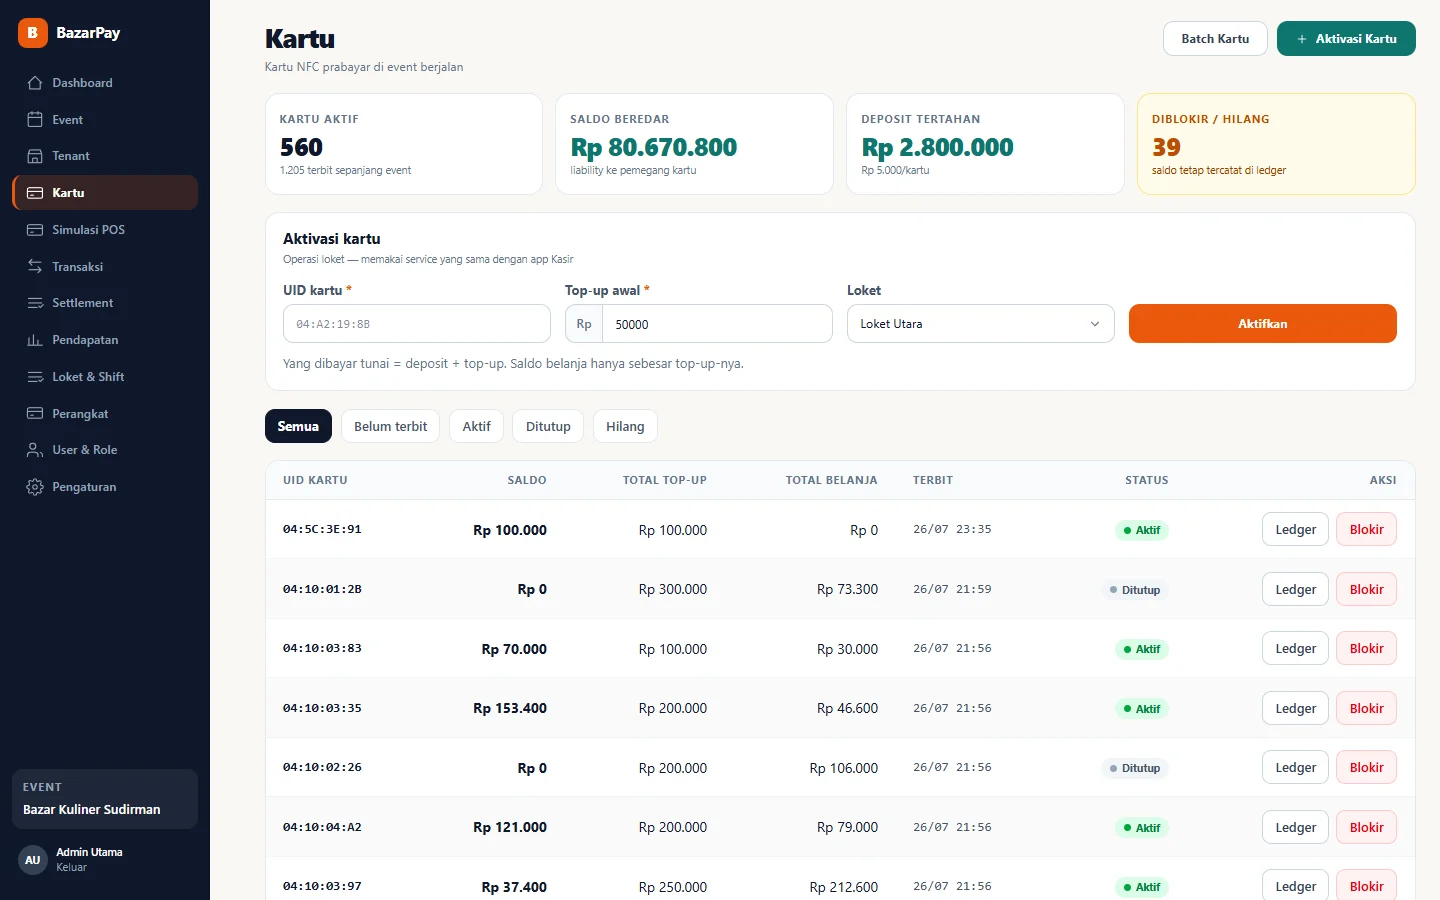The height and width of the screenshot is (900, 1440).
Task: Open the Batch Kartu button
Action: [1215, 39]
